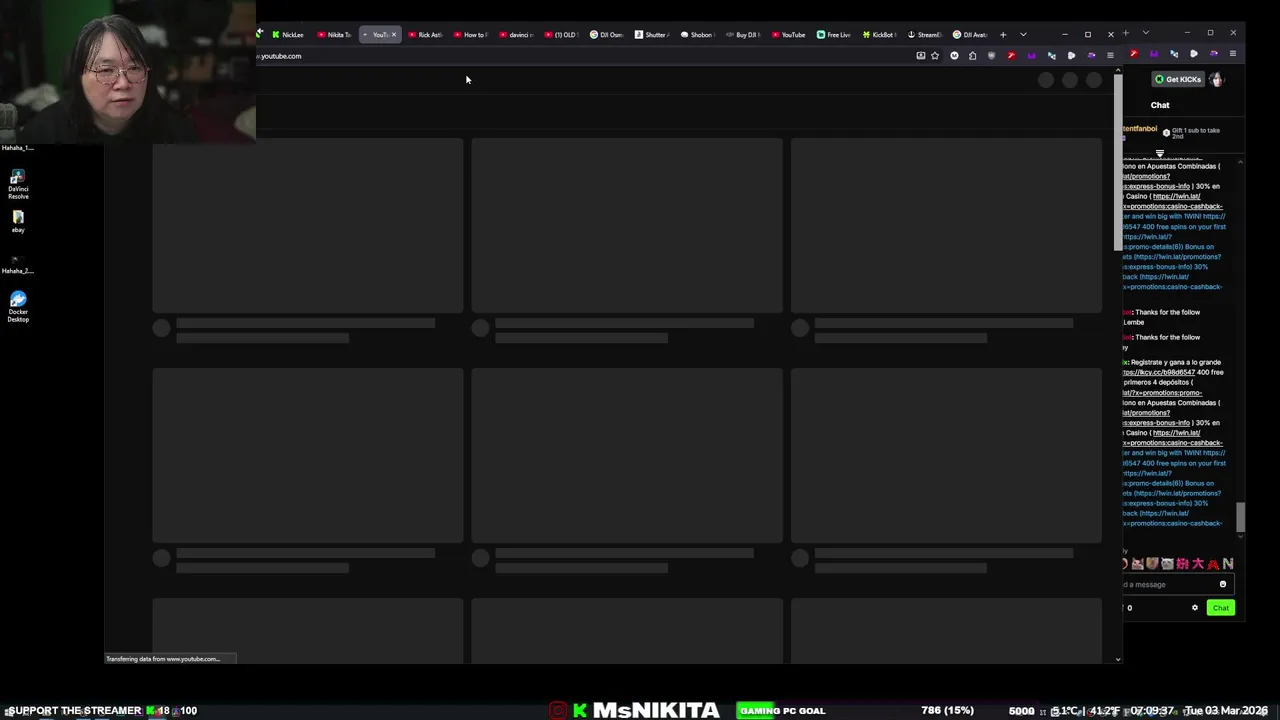Send message with green Chat button
Image resolution: width=1280 pixels, height=720 pixels.
(x=1221, y=608)
